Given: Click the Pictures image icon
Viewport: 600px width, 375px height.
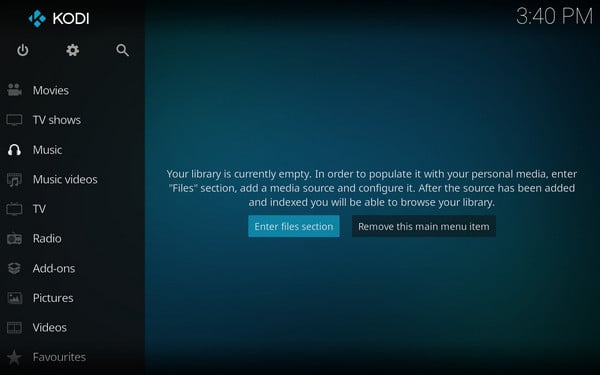Looking at the screenshot, I should tap(15, 298).
